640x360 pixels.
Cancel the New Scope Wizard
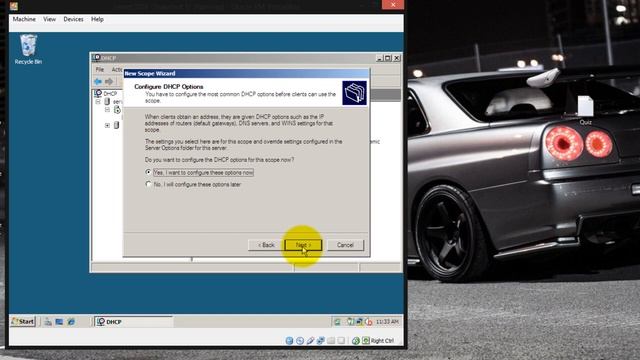click(x=345, y=245)
